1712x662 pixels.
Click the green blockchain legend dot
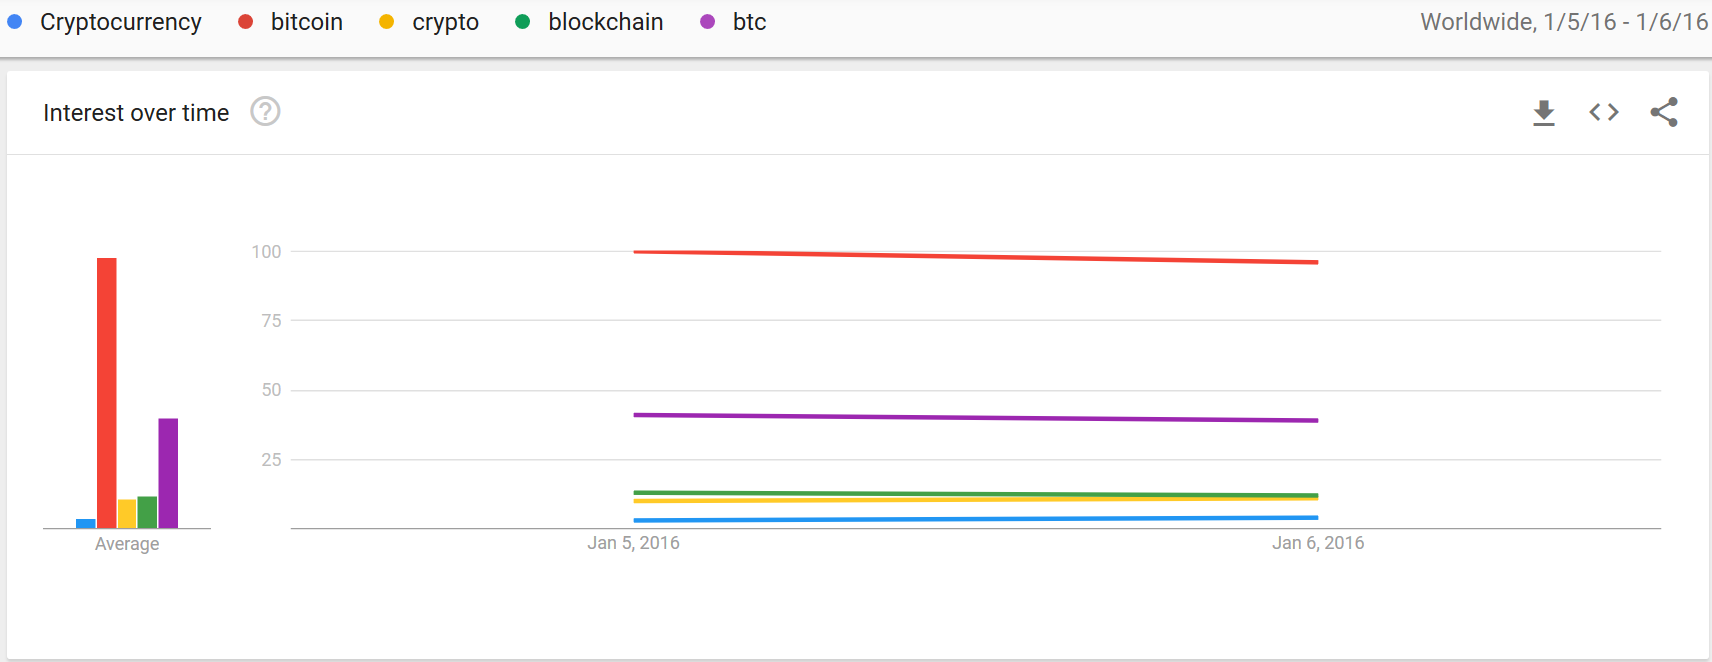pos(523,22)
